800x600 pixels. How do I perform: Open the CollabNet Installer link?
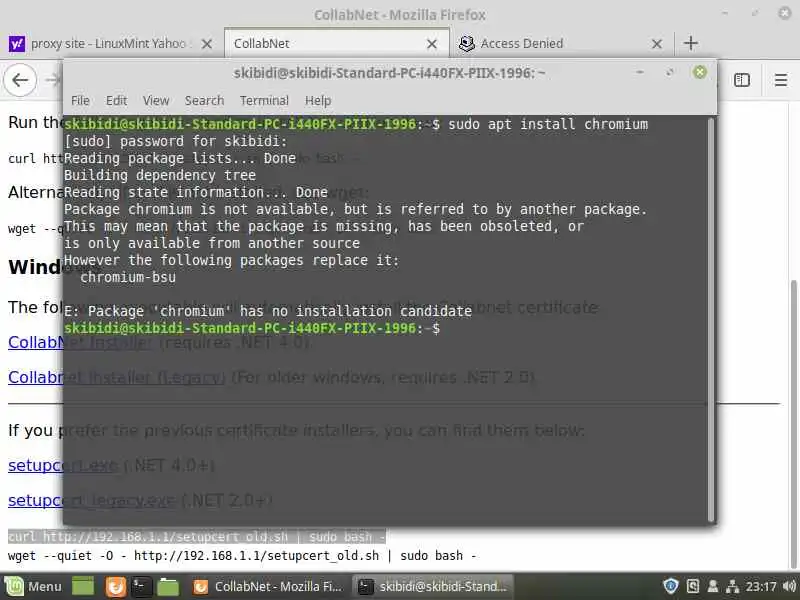point(80,342)
